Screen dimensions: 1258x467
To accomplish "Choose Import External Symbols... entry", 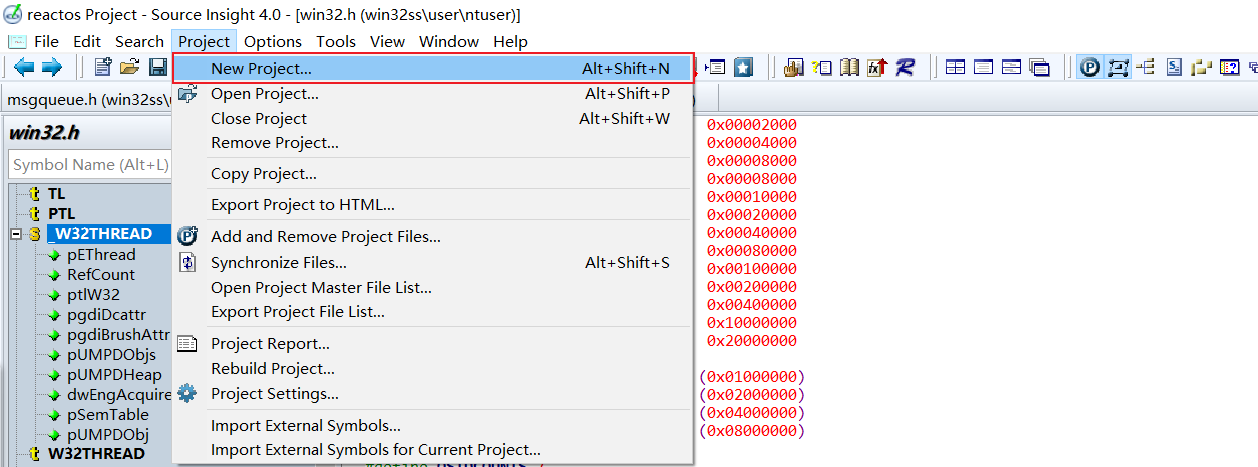I will coord(433,426).
